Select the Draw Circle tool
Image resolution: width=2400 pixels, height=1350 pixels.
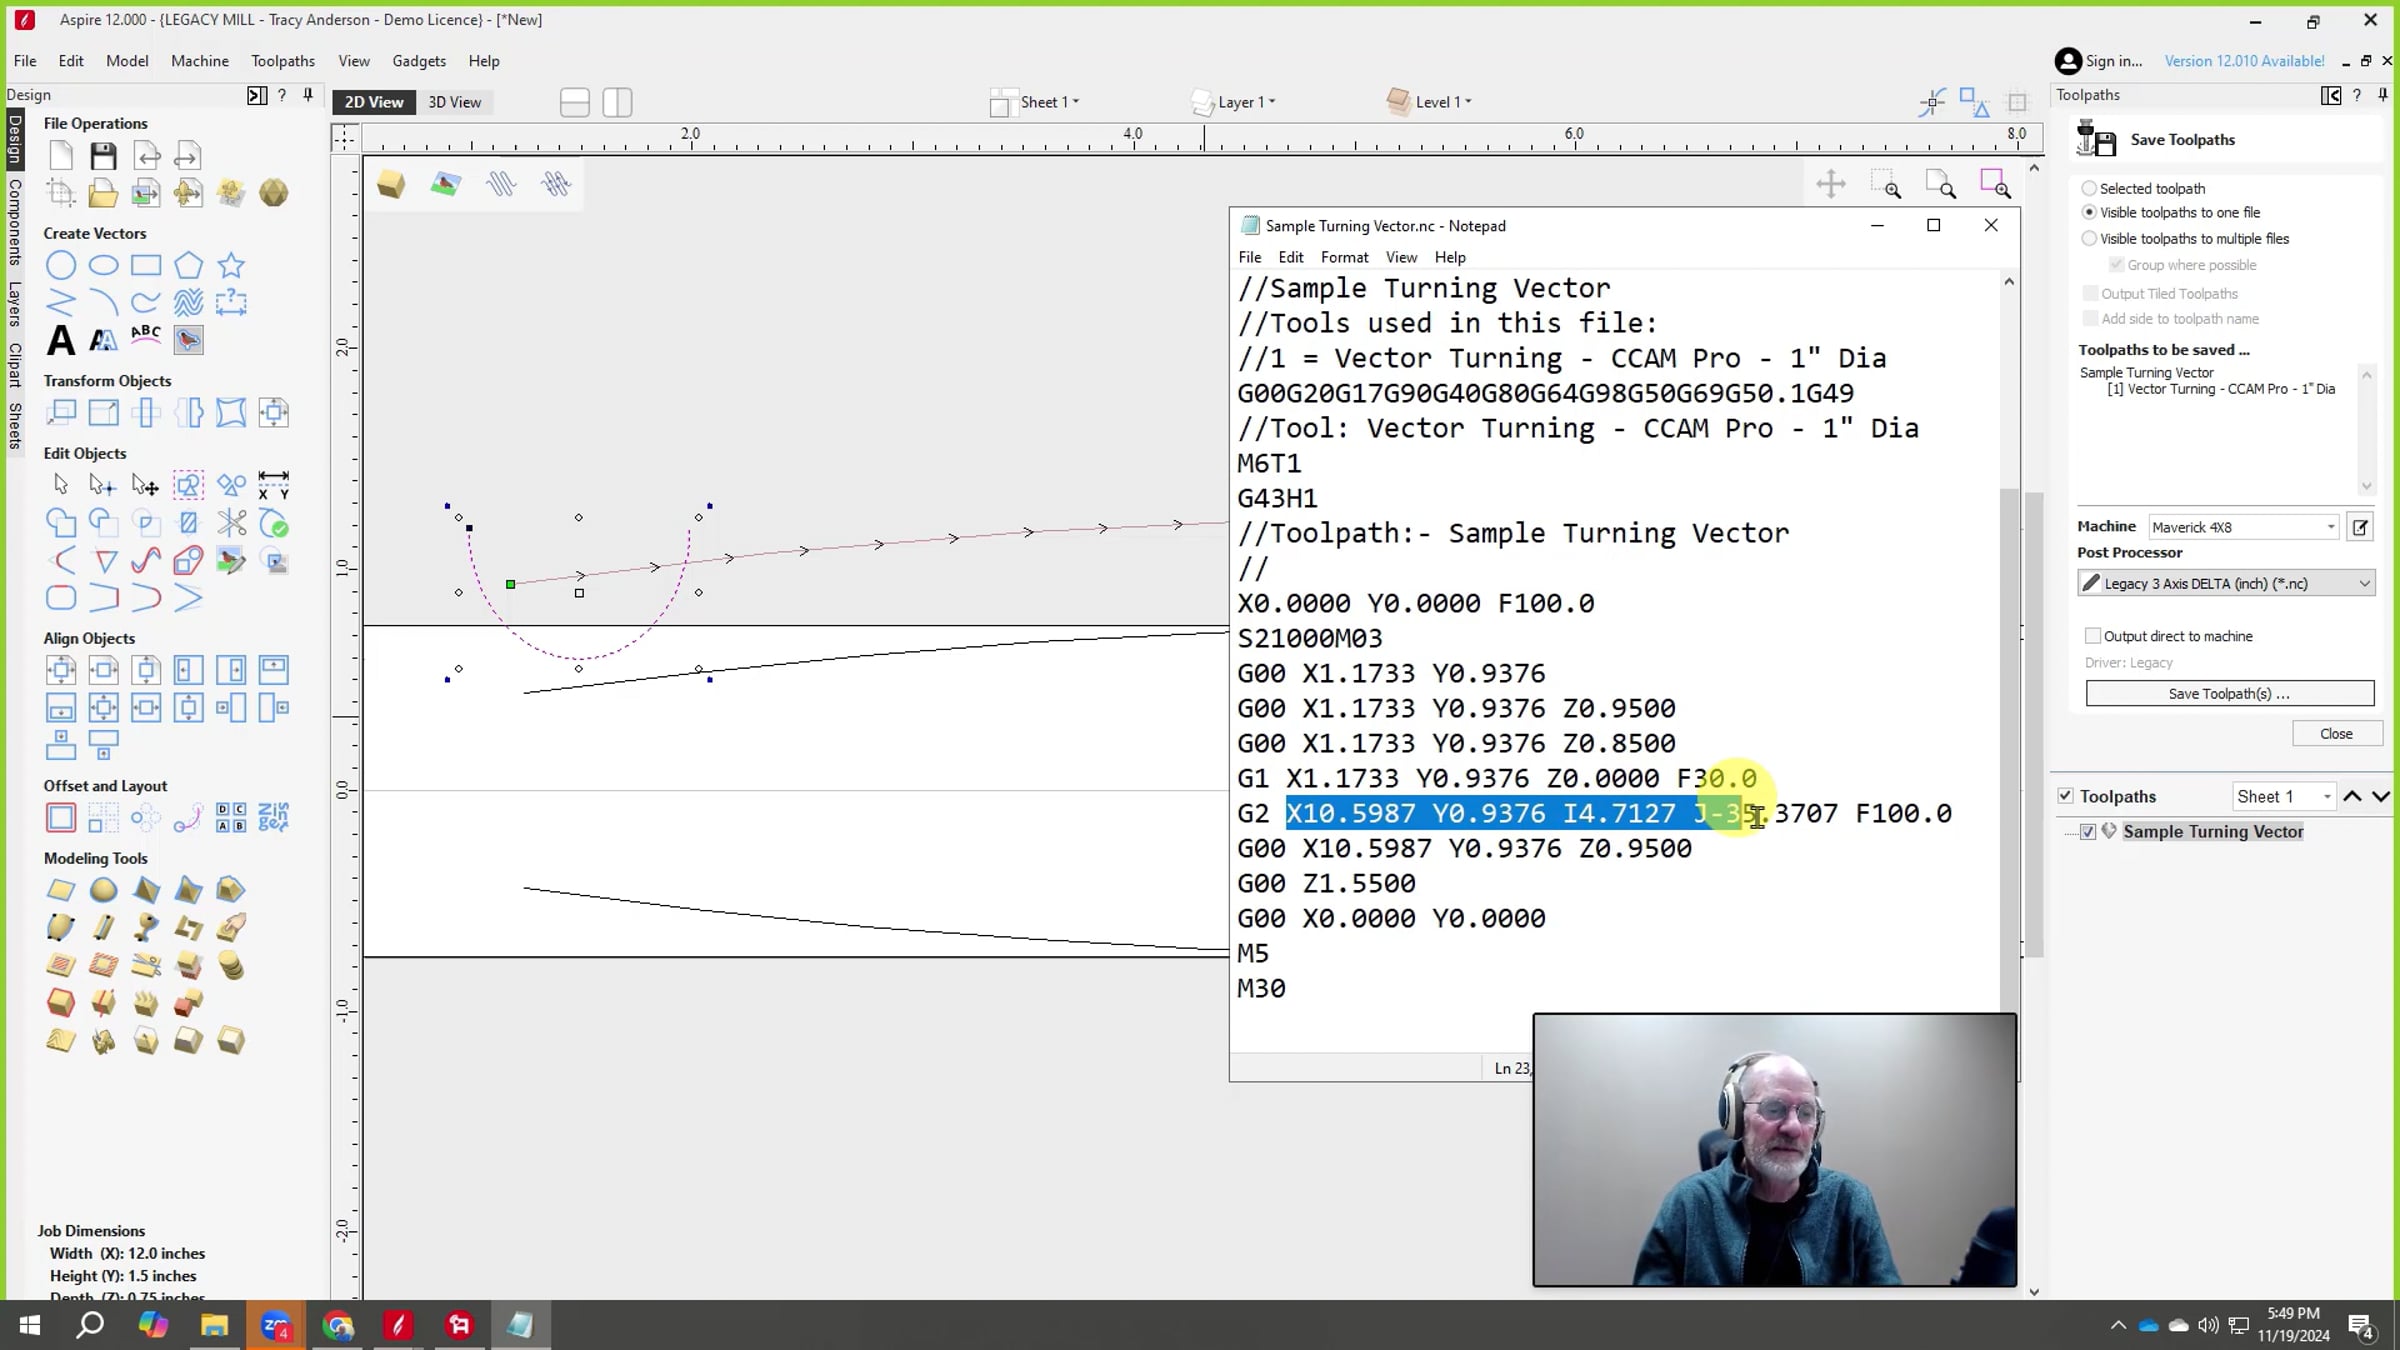point(61,265)
